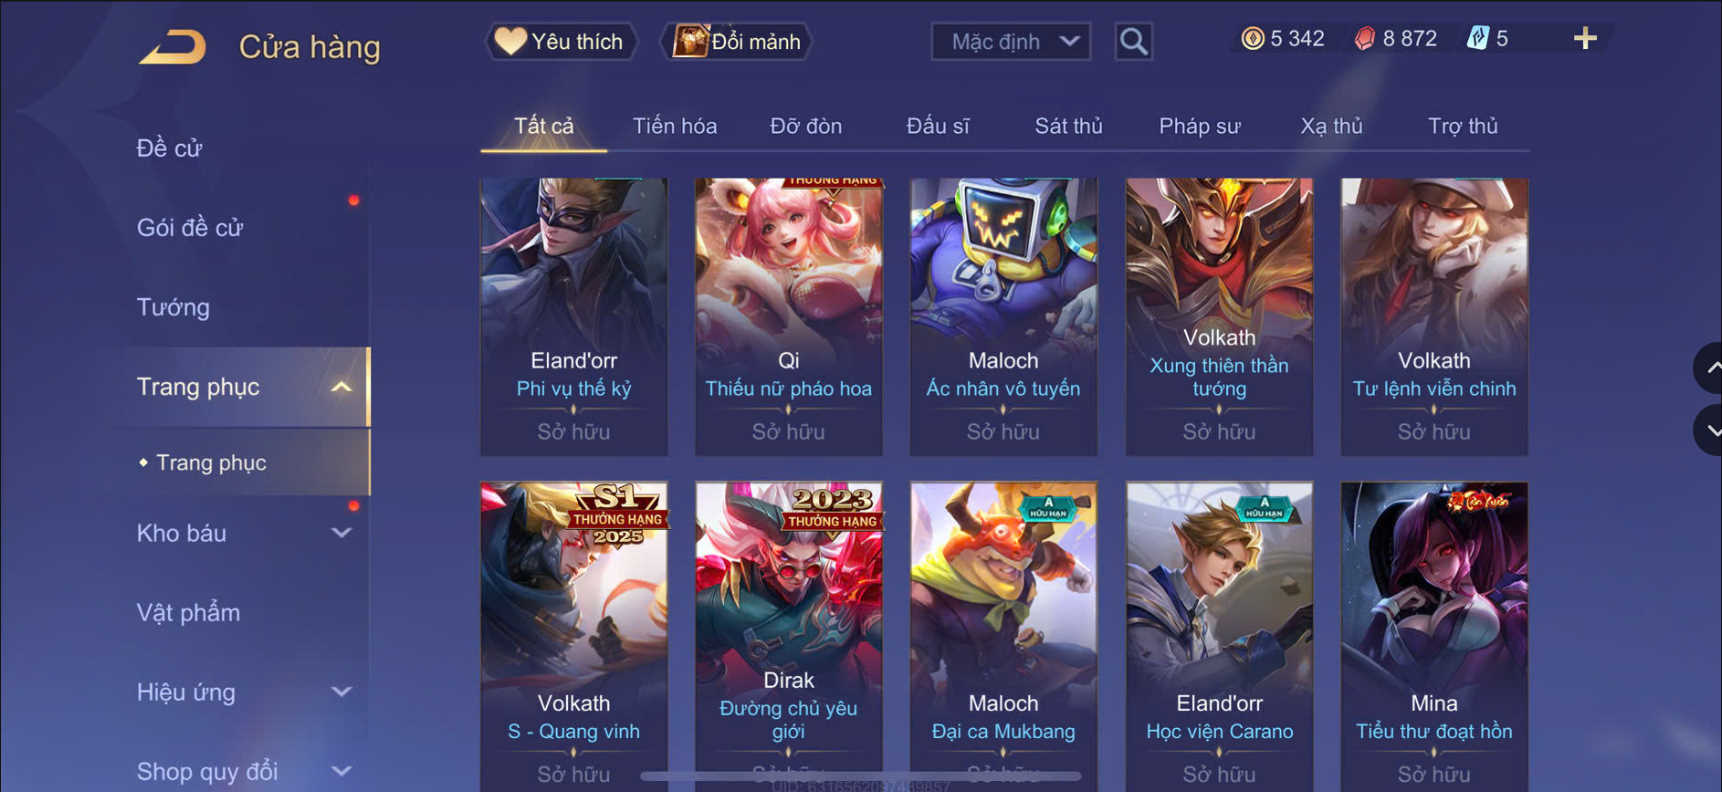
Task: Click the red gem balance icon
Action: (1364, 39)
